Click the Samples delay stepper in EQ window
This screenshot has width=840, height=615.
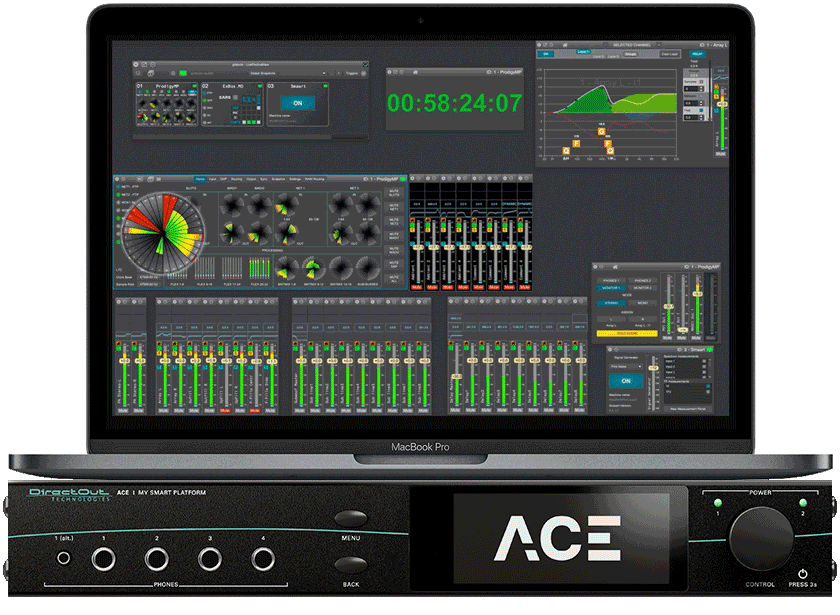coord(701,89)
